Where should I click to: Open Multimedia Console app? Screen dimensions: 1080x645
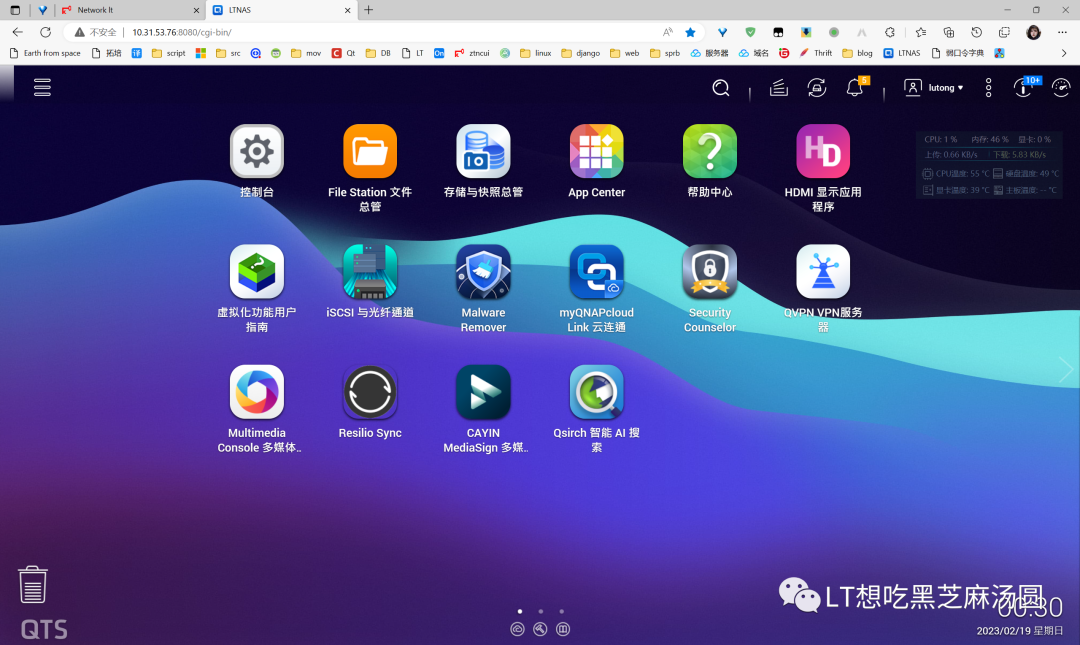tap(256, 392)
